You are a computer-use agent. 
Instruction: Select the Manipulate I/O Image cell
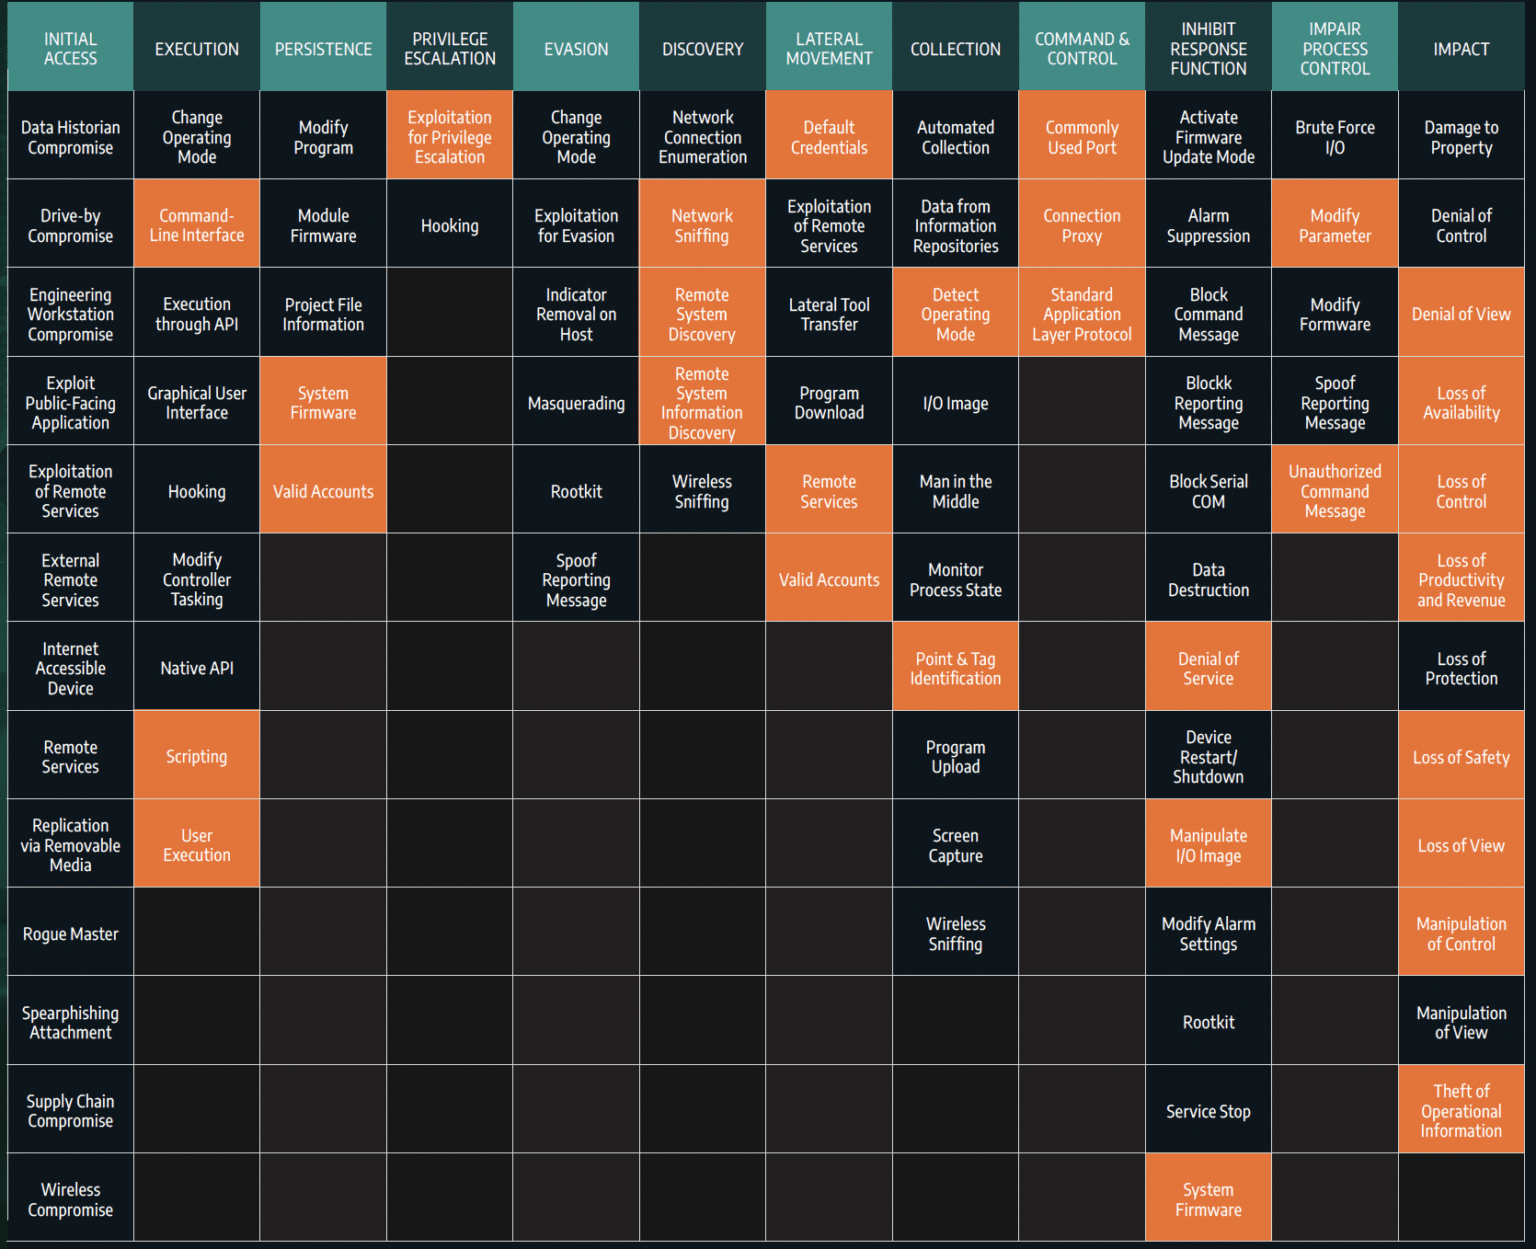tap(1208, 844)
